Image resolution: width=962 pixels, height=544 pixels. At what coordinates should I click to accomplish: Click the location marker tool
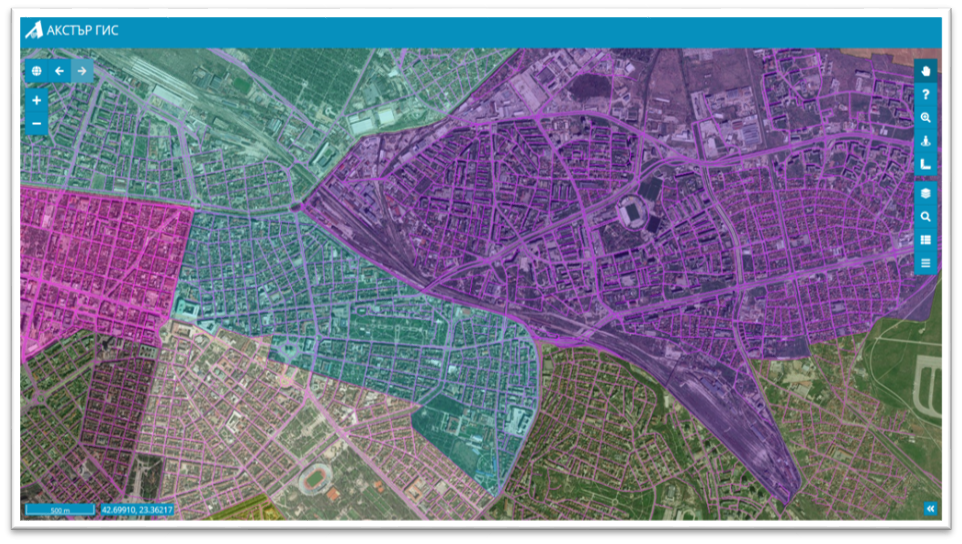click(926, 141)
